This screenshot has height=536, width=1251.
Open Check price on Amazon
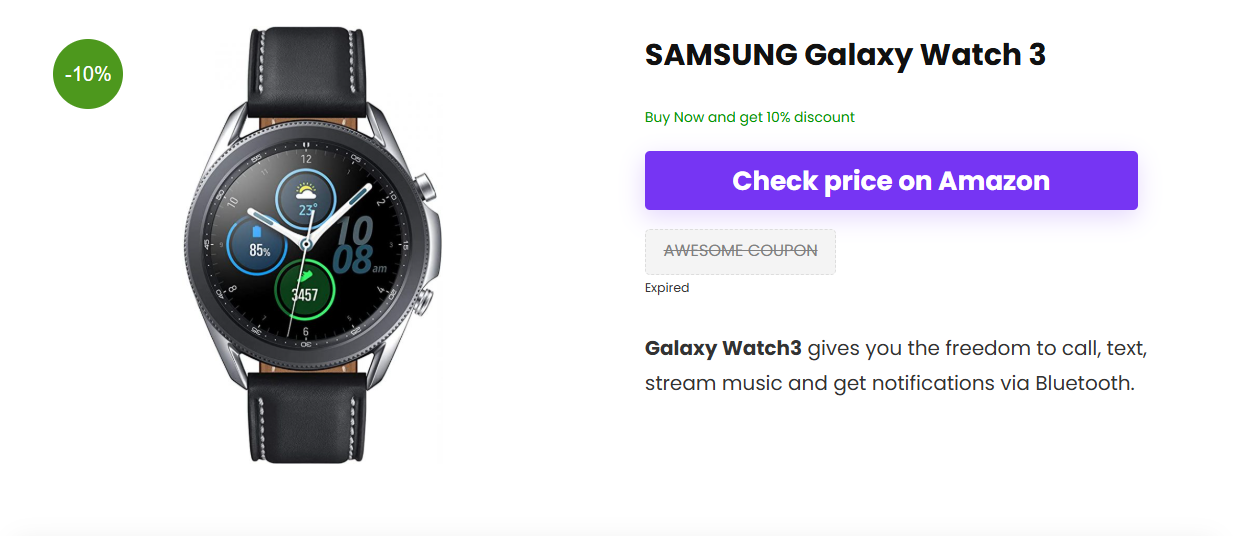point(891,181)
